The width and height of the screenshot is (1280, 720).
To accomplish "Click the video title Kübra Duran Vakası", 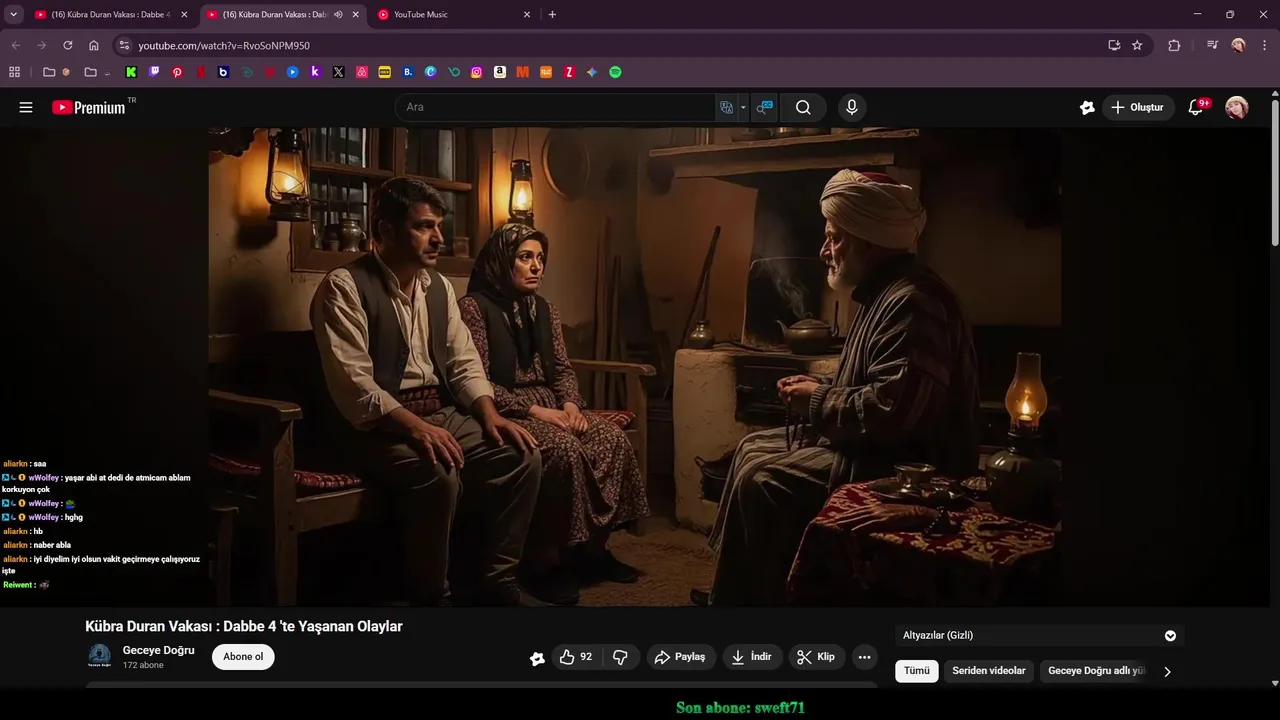I will [244, 627].
